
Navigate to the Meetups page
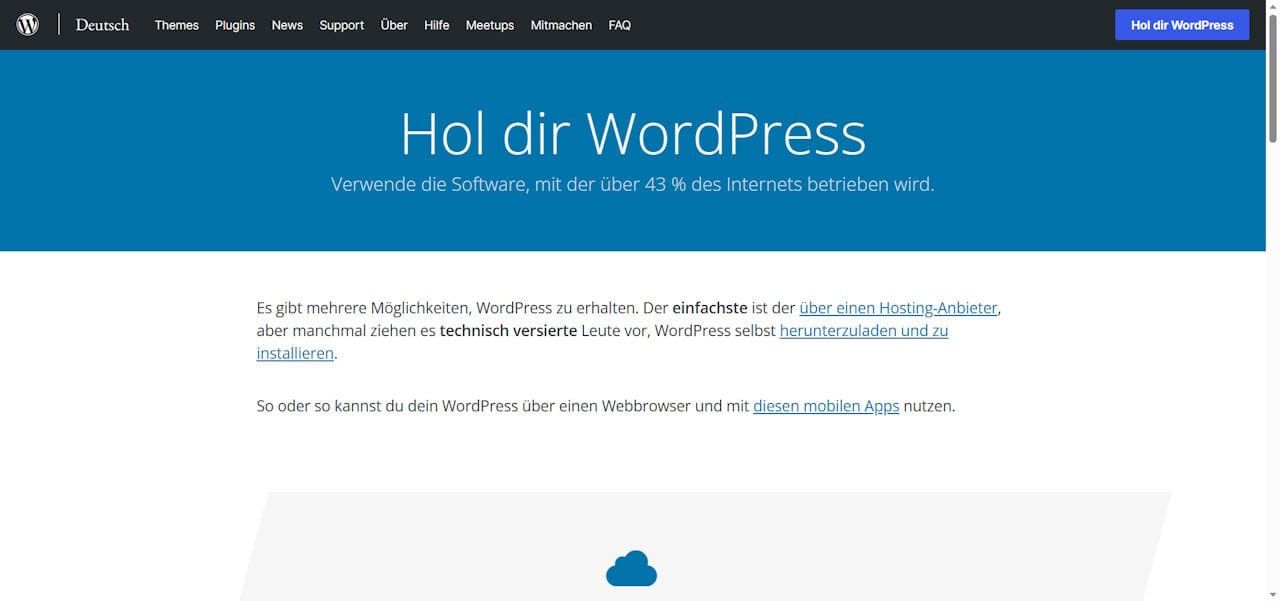489,25
